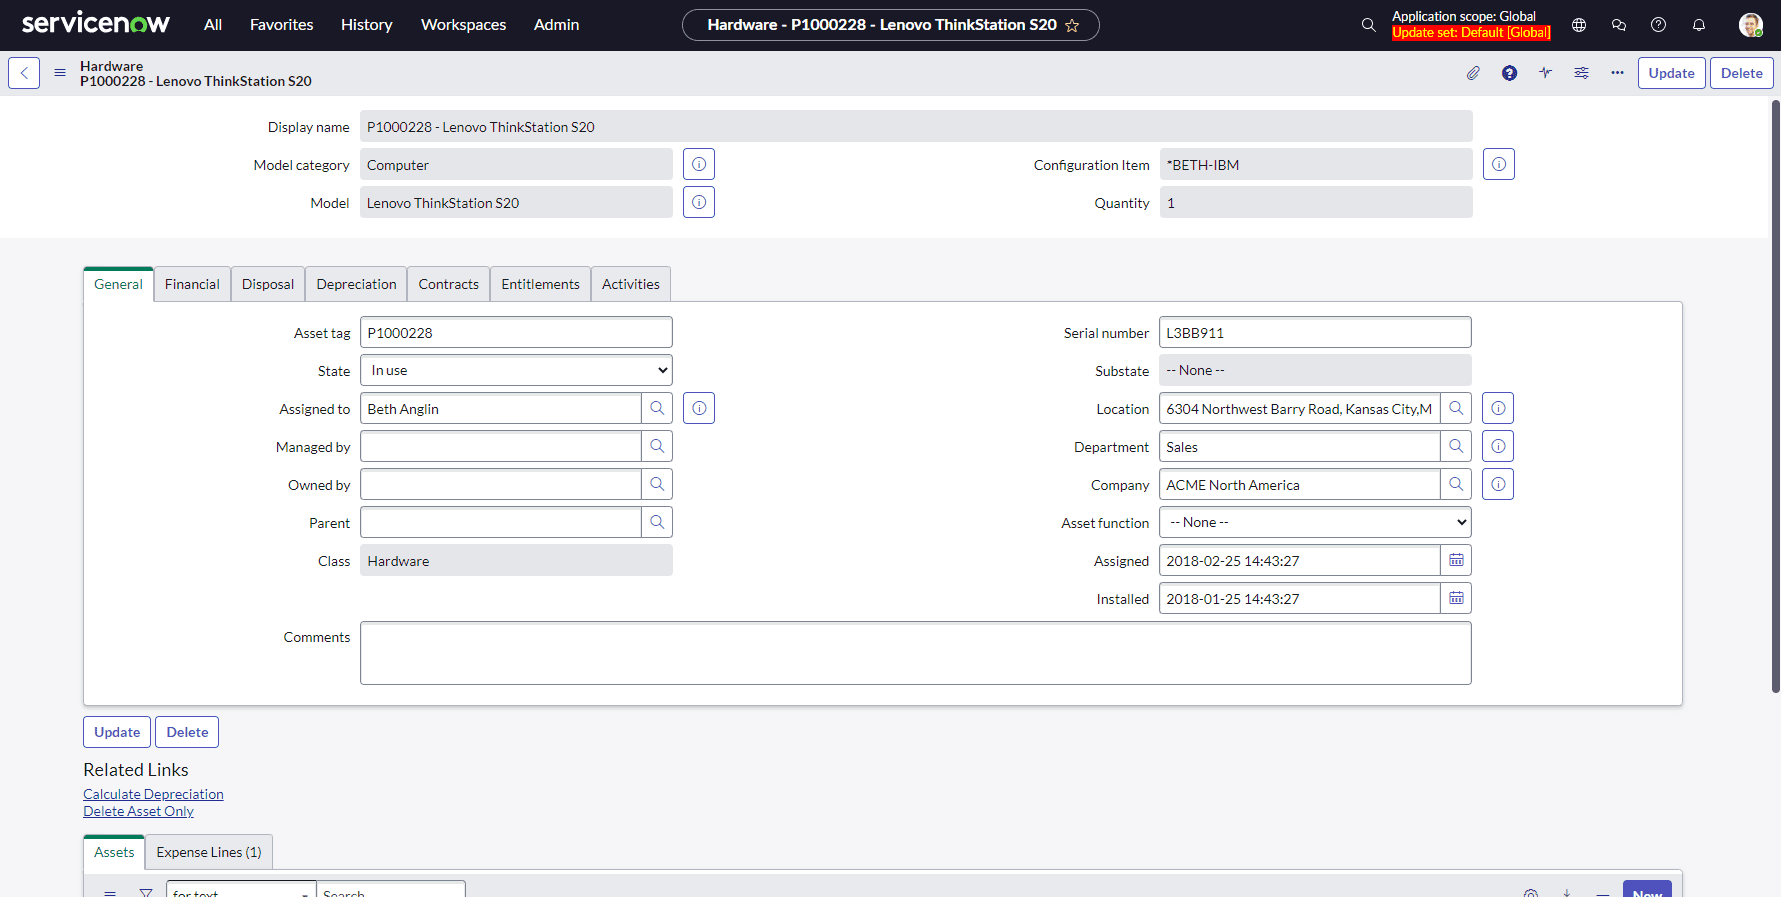Open the History menu
This screenshot has height=897, width=1781.
[x=367, y=25]
